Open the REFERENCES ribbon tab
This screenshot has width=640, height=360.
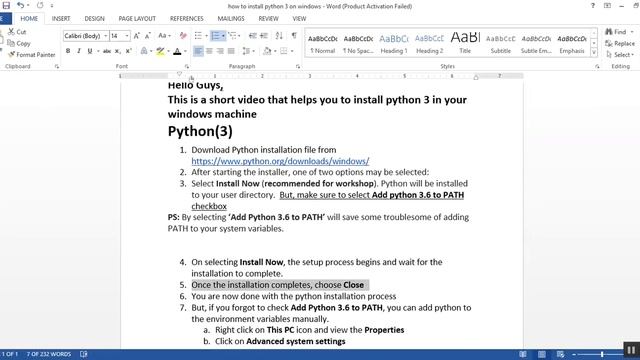point(187,19)
